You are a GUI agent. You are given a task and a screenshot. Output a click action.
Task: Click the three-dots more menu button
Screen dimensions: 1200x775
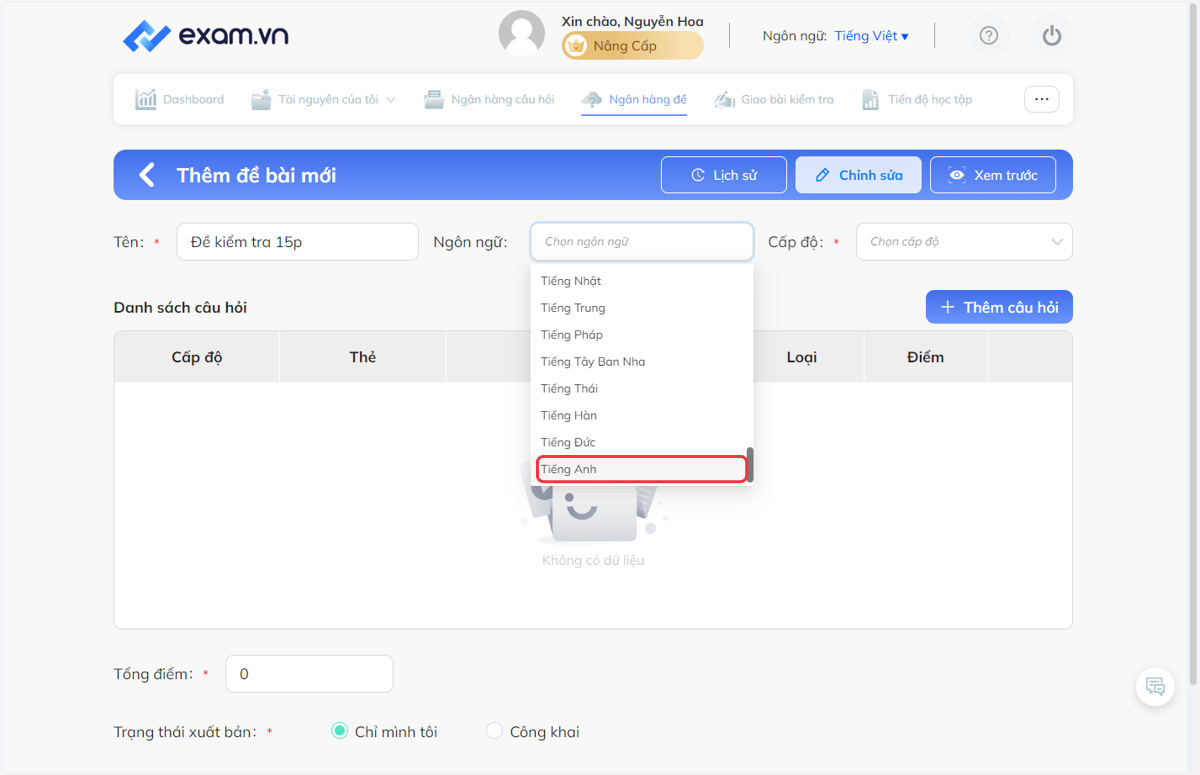click(x=1041, y=99)
